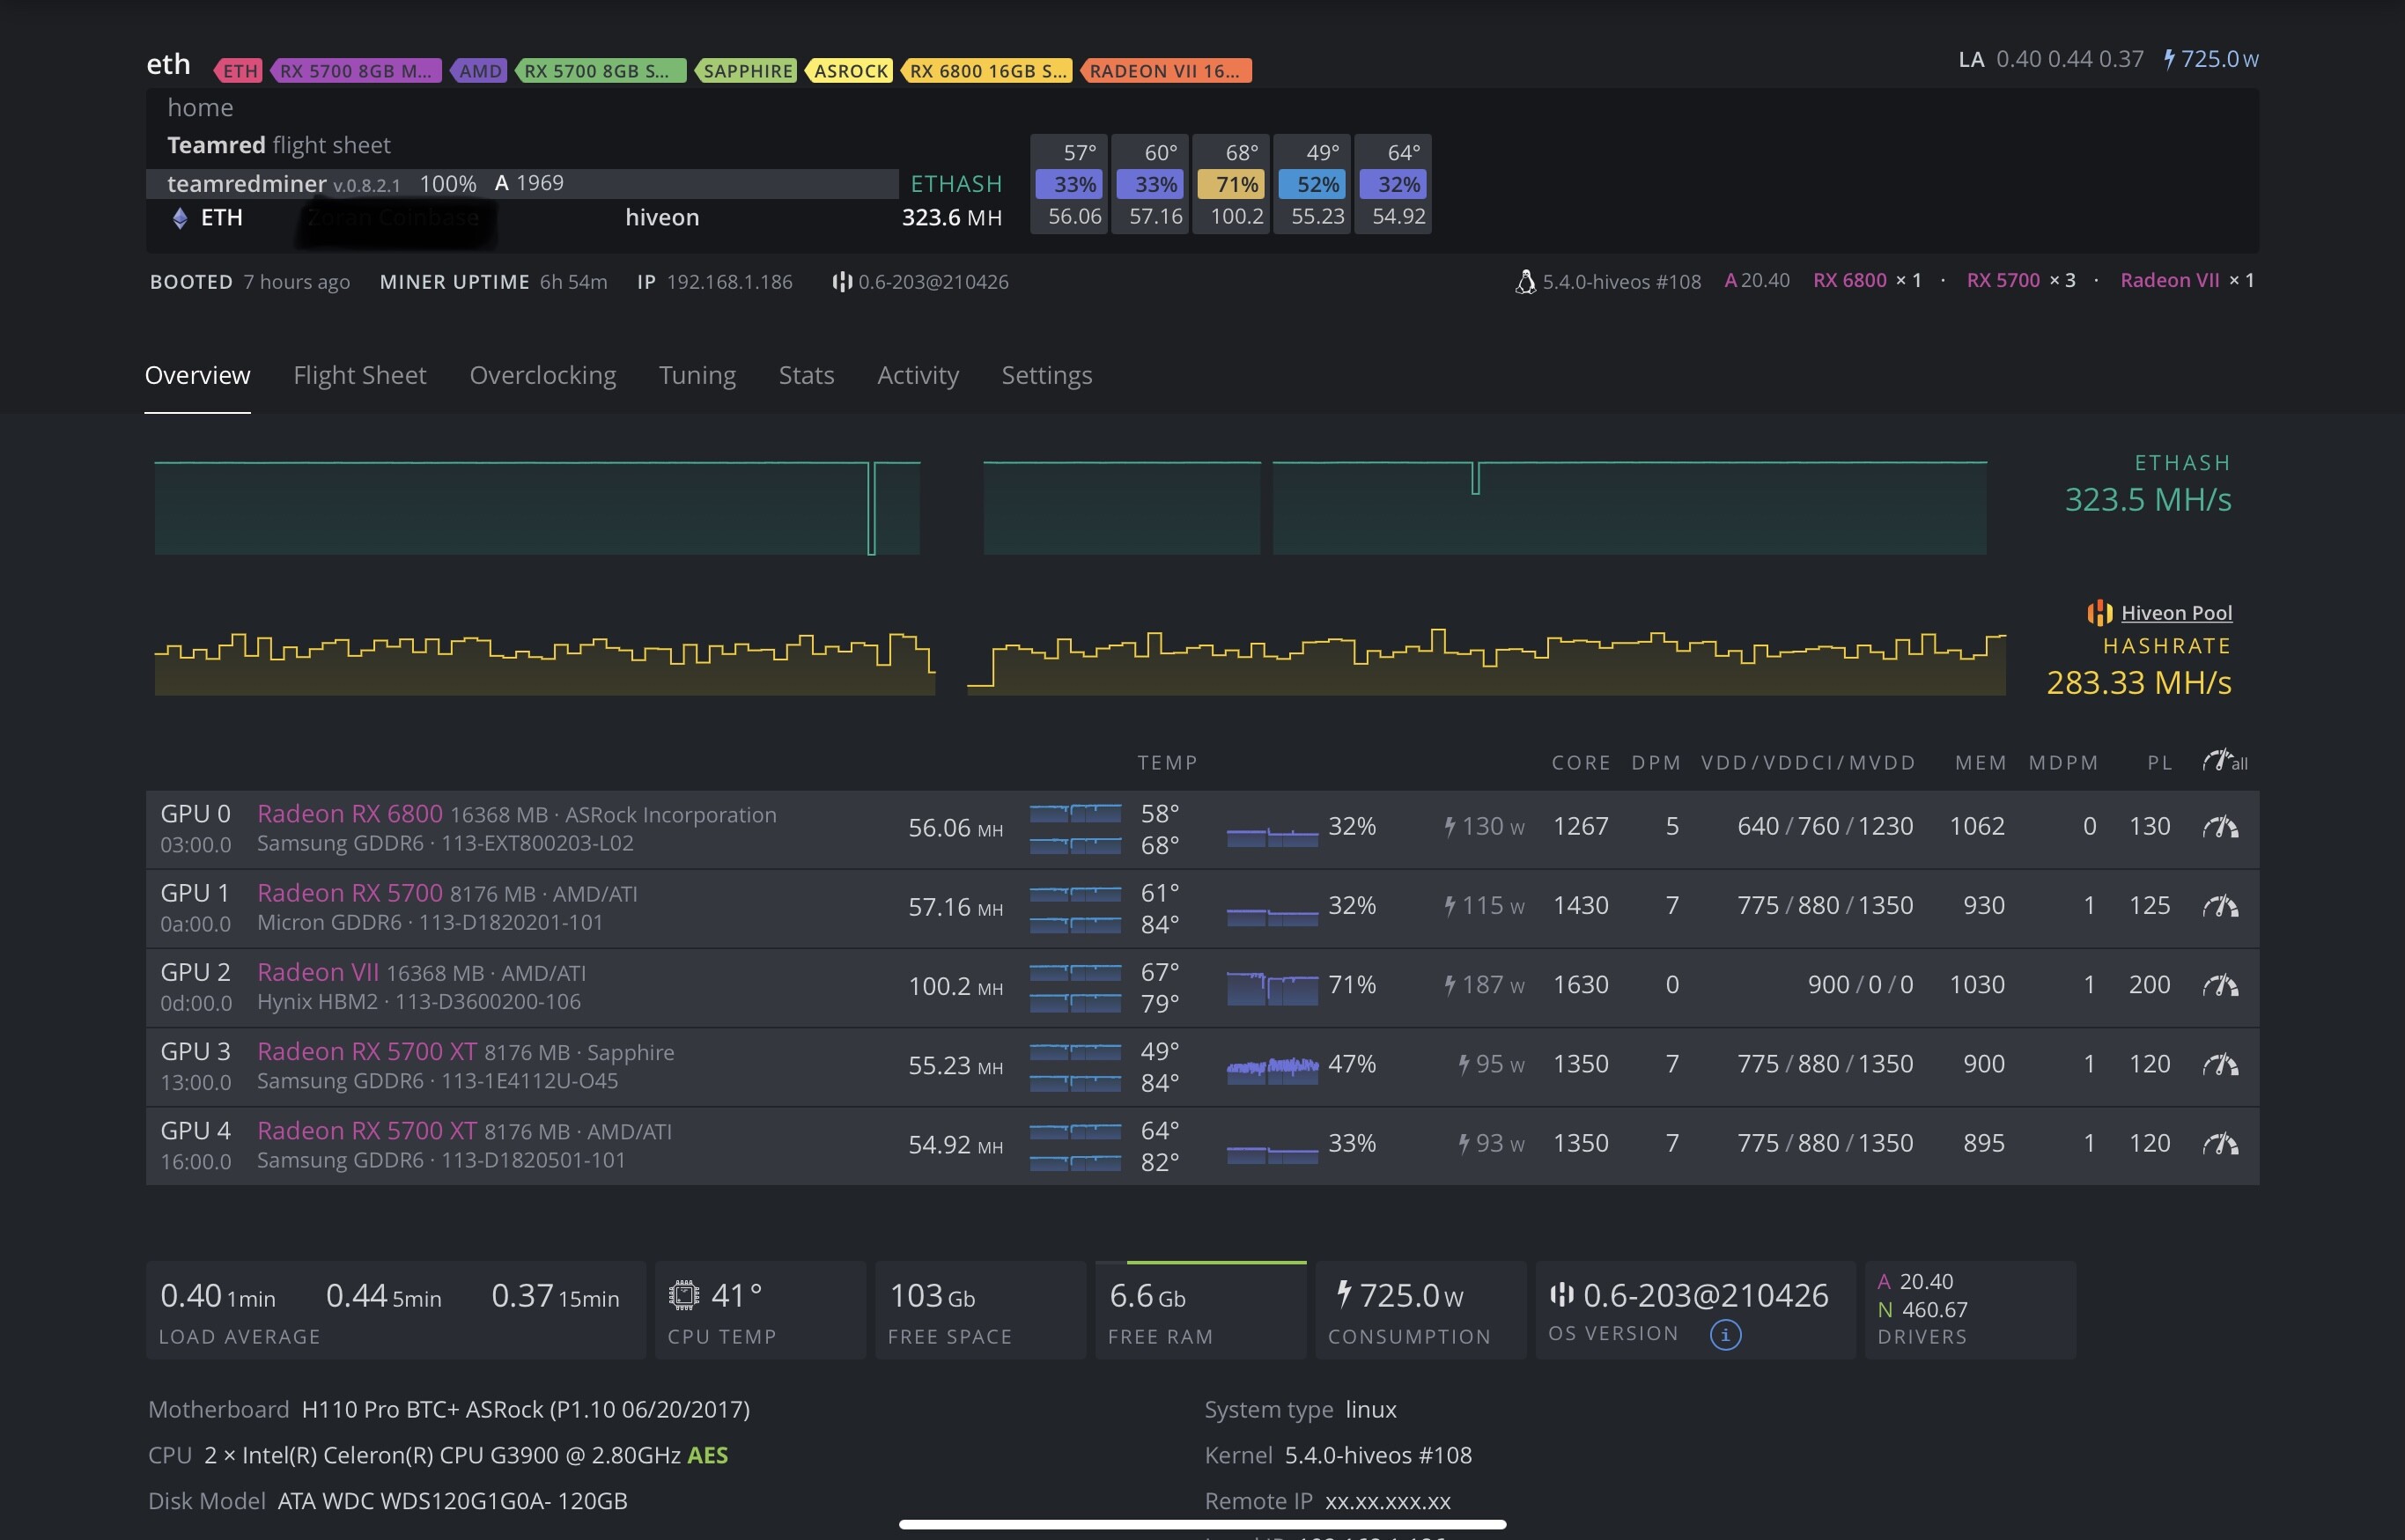
Task: Click the consumption bolt icon in bottom card
Action: click(x=1344, y=1294)
